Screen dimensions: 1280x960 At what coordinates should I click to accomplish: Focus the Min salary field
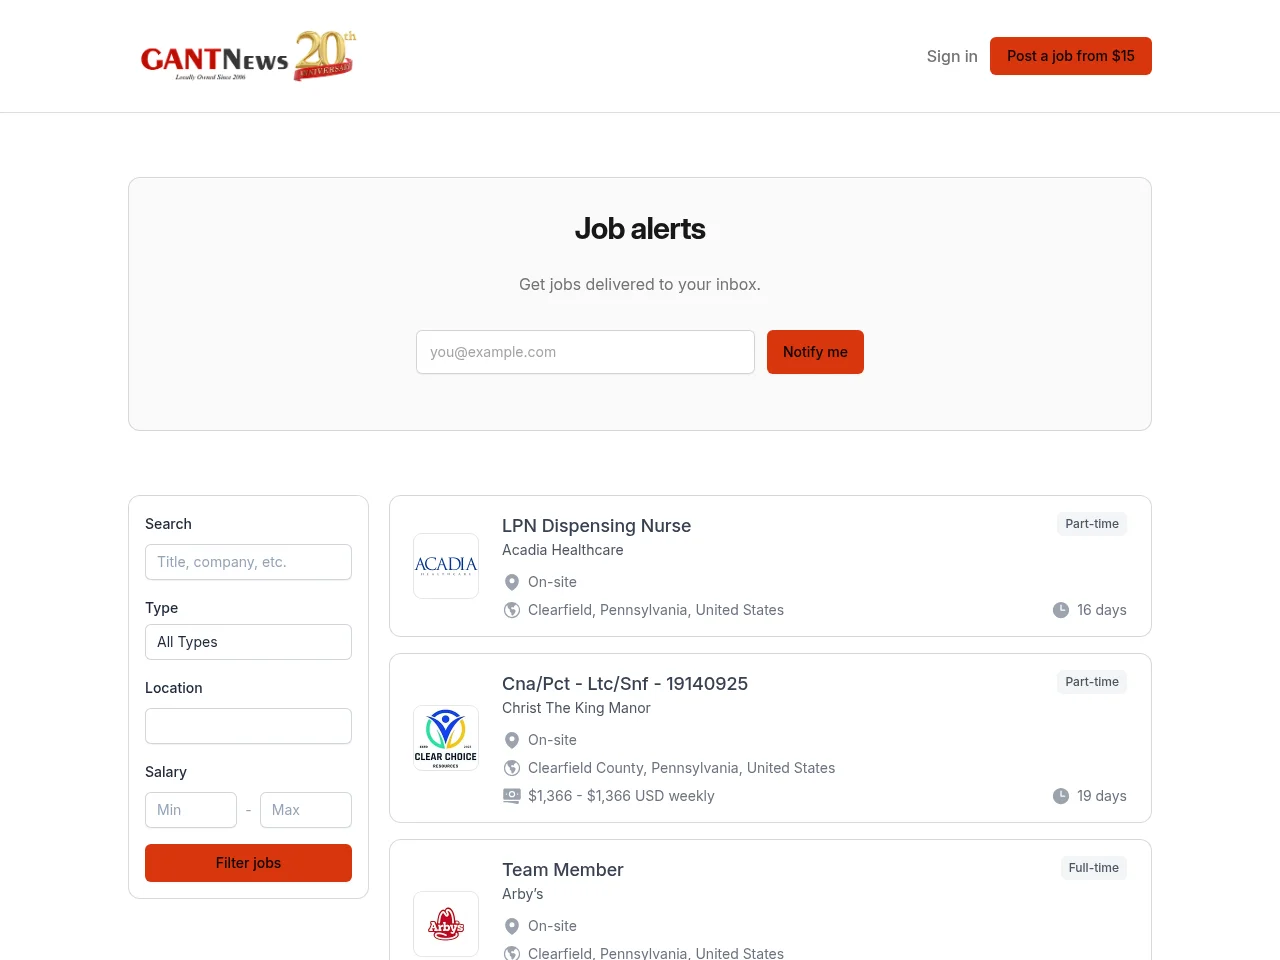point(191,810)
